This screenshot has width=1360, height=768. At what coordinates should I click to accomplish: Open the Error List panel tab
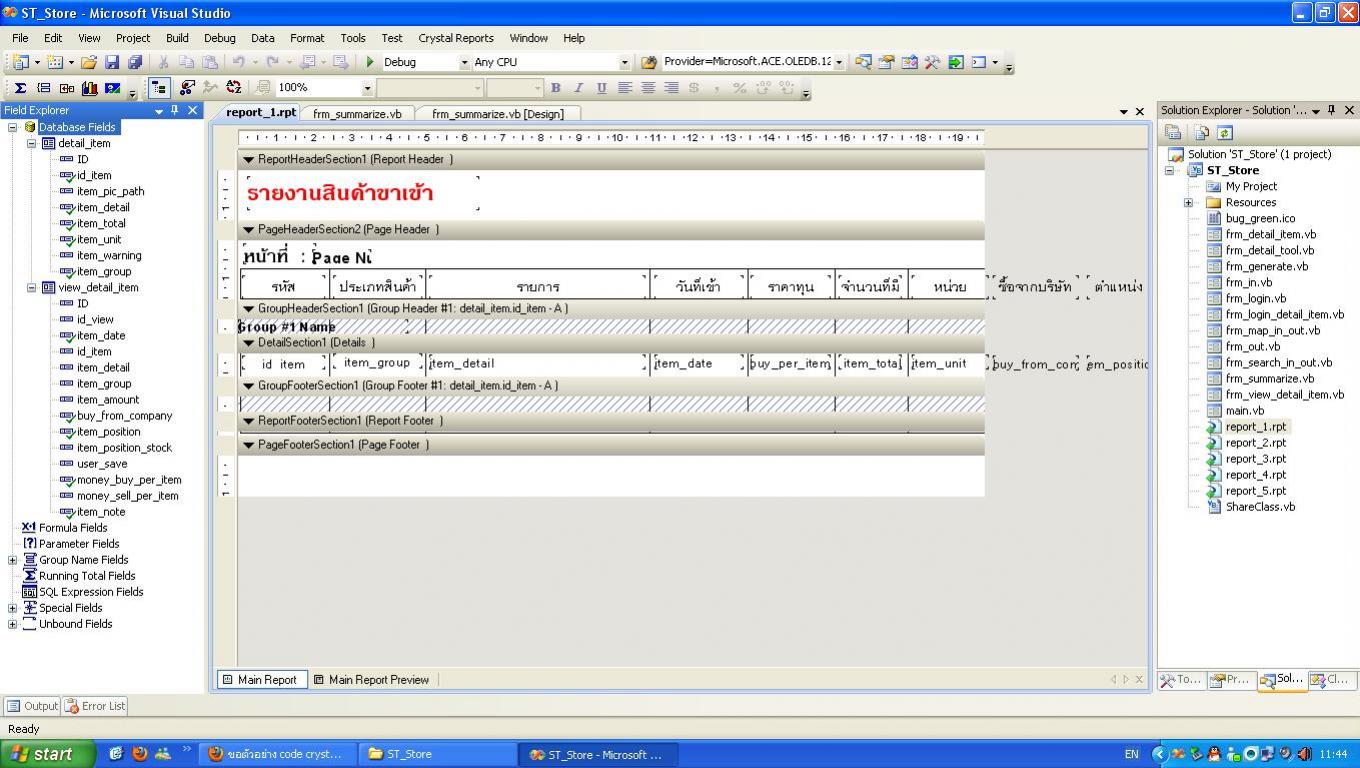[x=95, y=706]
